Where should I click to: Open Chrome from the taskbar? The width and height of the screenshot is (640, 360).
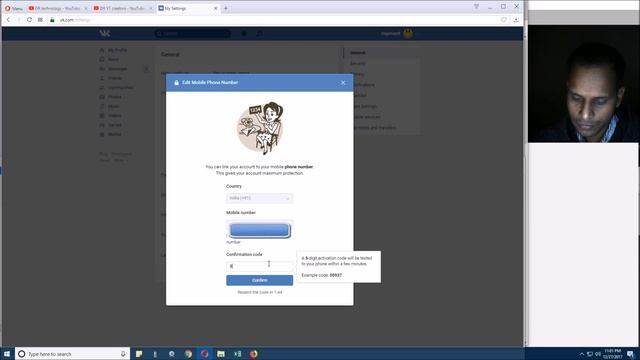(x=188, y=354)
